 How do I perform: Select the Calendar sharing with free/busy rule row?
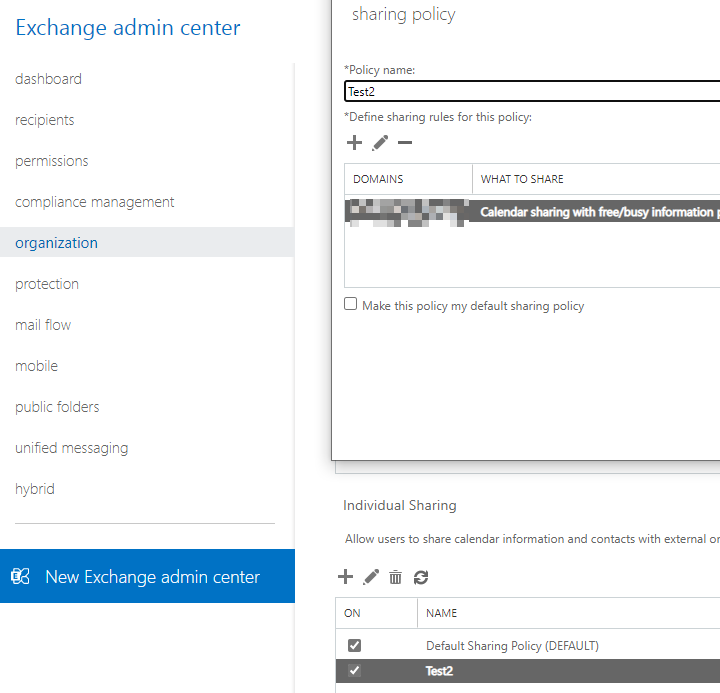[x=532, y=212]
